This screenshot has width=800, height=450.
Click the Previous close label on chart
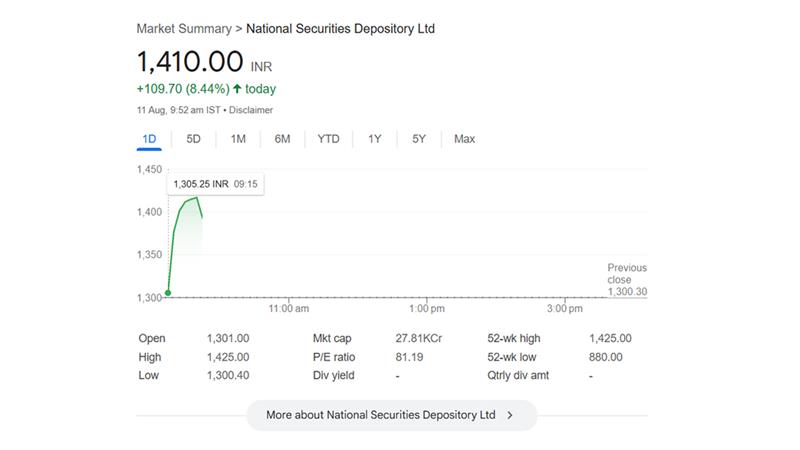tap(627, 274)
